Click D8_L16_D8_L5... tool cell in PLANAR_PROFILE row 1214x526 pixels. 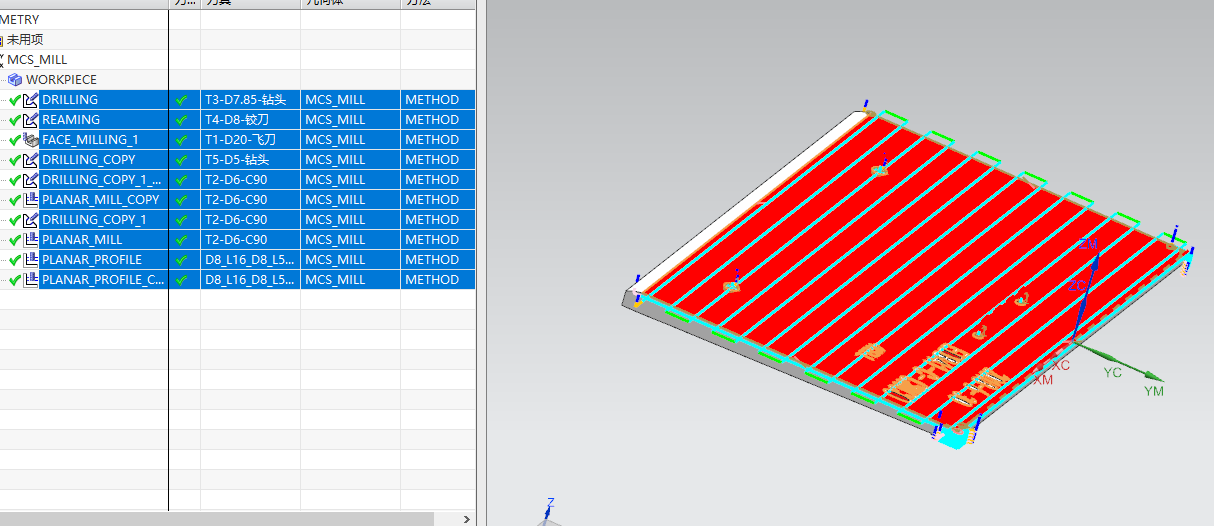250,260
